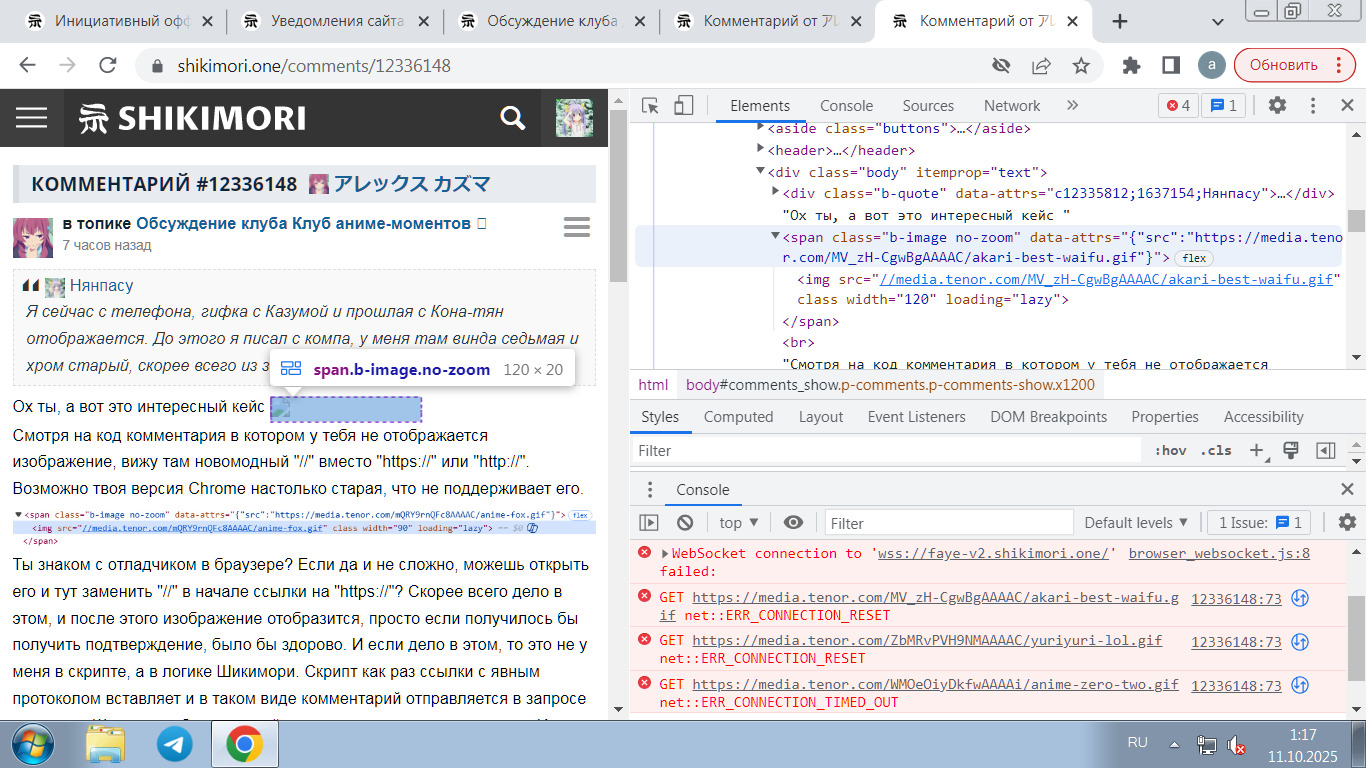The image size is (1366, 768).
Task: Open the top JavaScript context dropdown
Action: pyautogui.click(x=739, y=523)
